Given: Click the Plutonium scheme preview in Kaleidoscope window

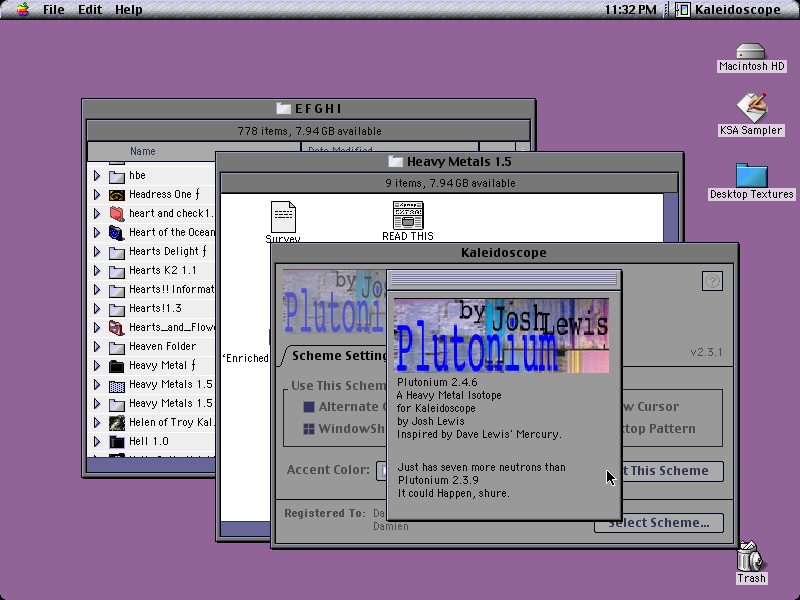Looking at the screenshot, I should (335, 302).
